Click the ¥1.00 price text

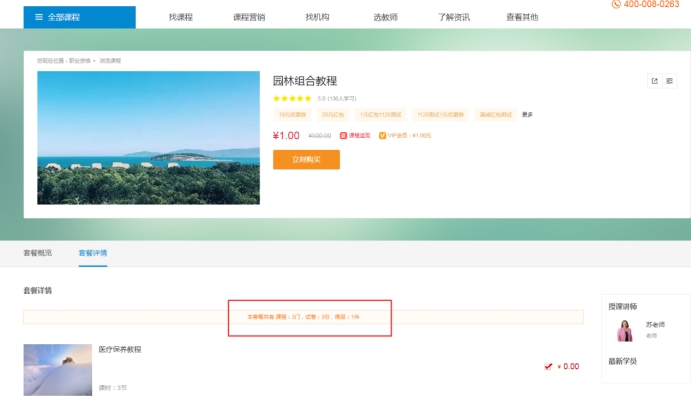[286, 136]
